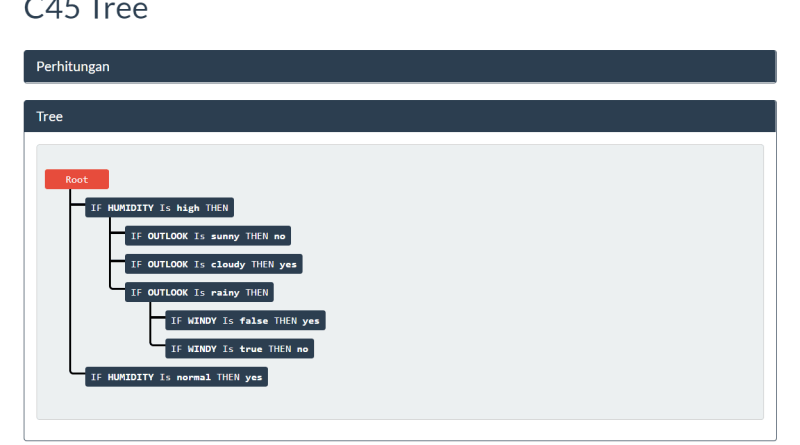Select the red Root node
800x445 pixels.
77,179
